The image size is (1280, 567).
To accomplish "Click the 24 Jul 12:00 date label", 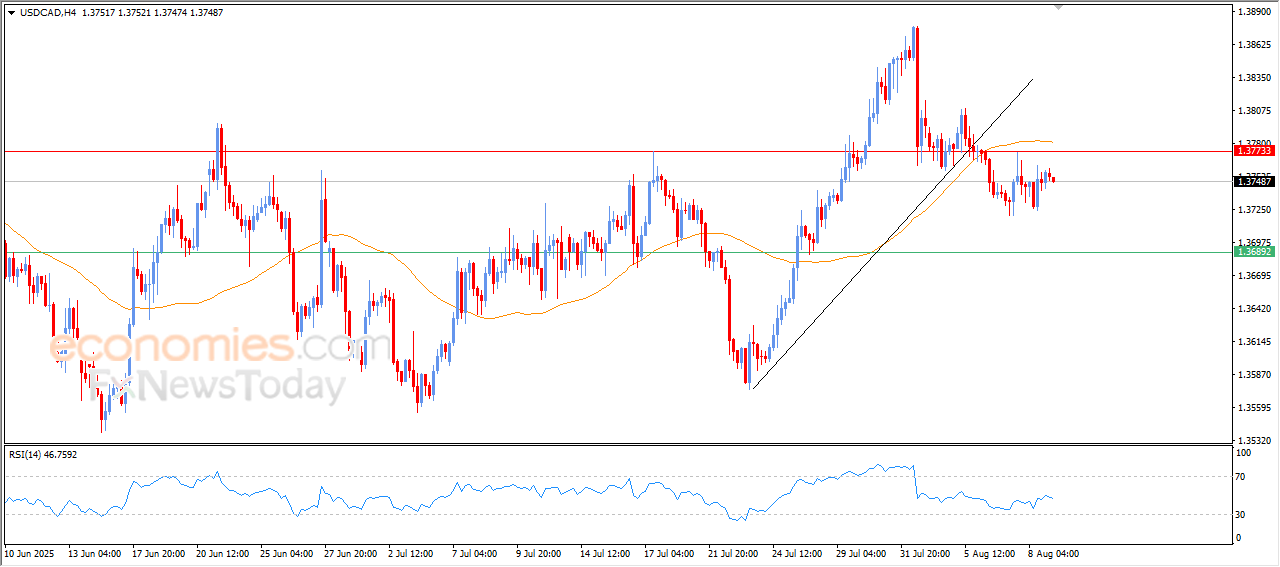I will pyautogui.click(x=799, y=553).
